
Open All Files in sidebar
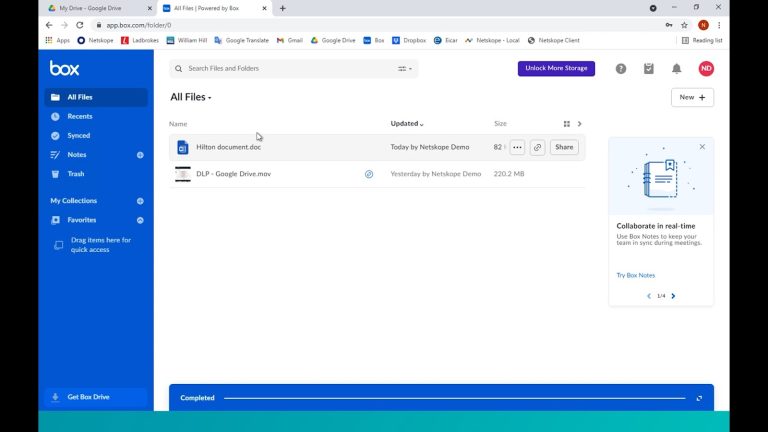(x=96, y=97)
